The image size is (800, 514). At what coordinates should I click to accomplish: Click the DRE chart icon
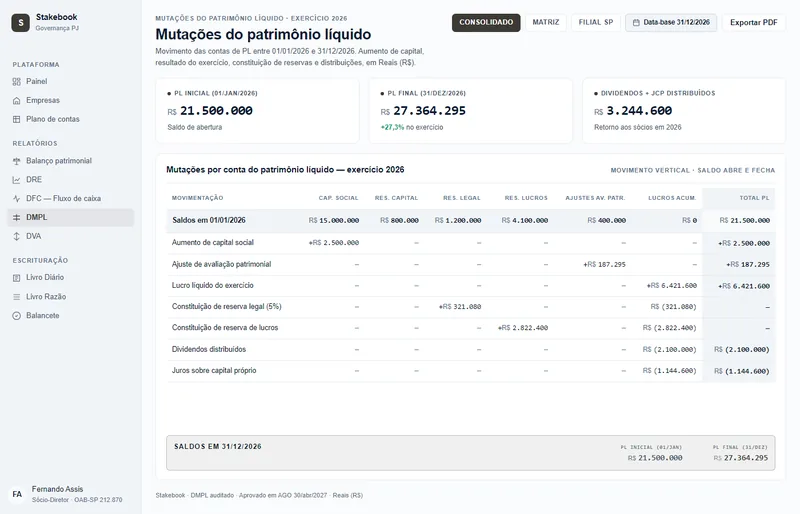point(17,180)
